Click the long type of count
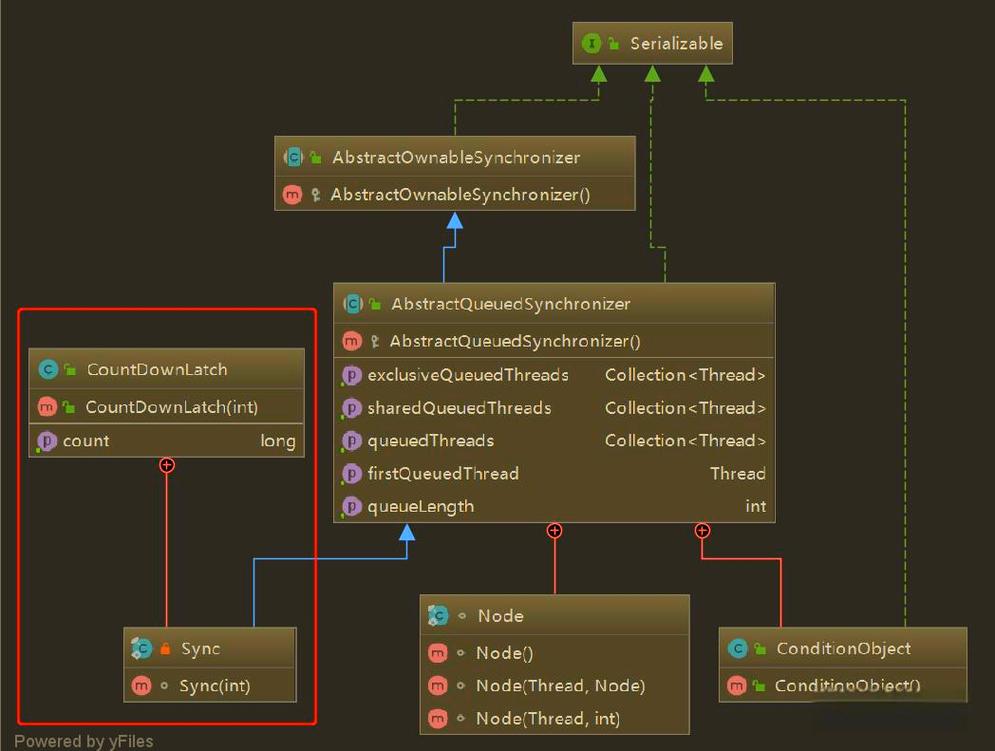 click(x=278, y=441)
